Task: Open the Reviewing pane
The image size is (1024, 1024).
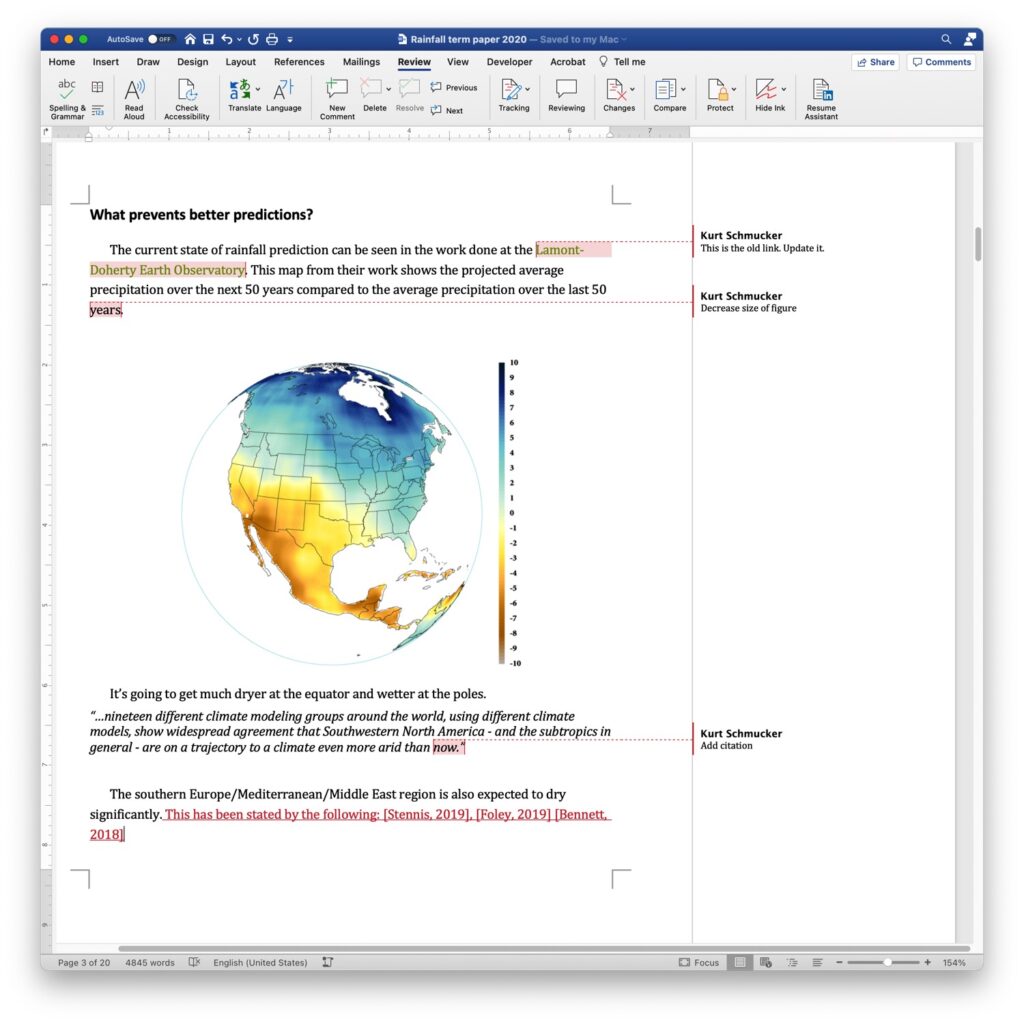Action: point(566,95)
